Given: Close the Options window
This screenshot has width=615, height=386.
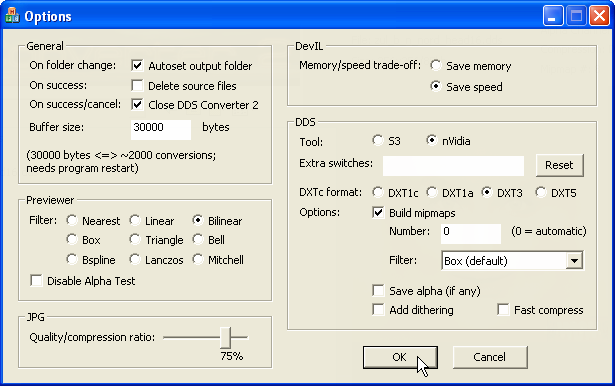Looking at the screenshot, I should 599,16.
